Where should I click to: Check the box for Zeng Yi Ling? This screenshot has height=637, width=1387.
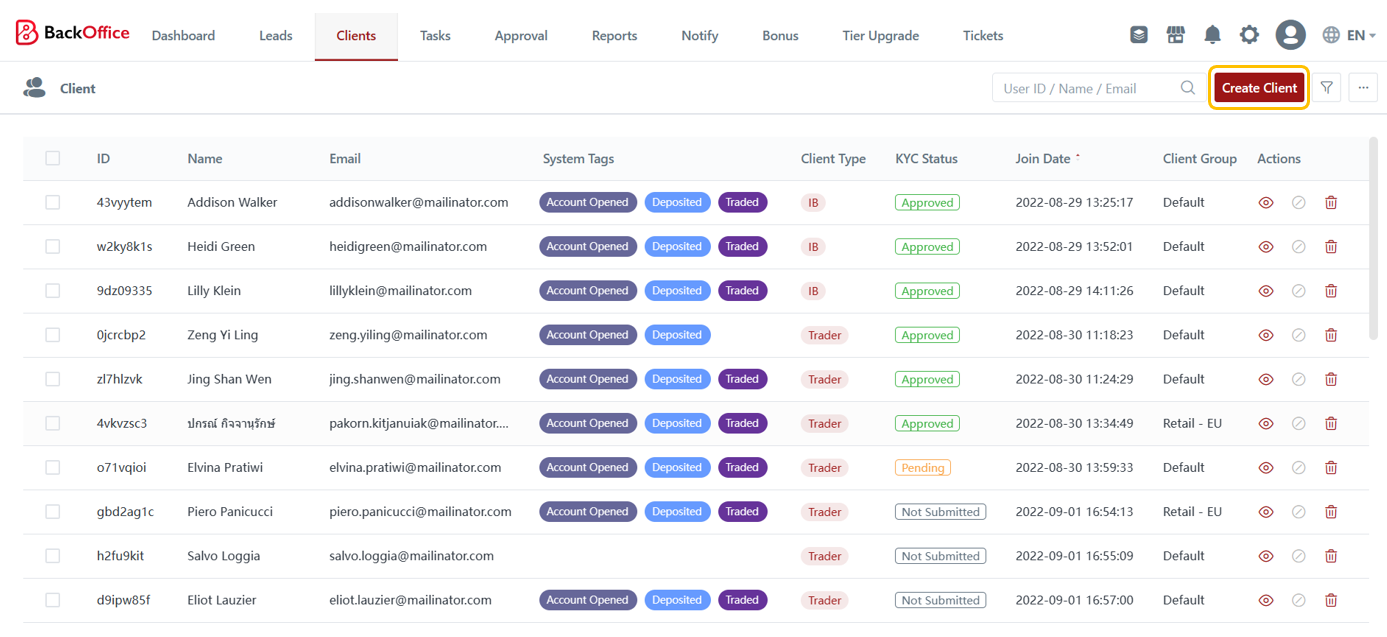pyautogui.click(x=53, y=335)
